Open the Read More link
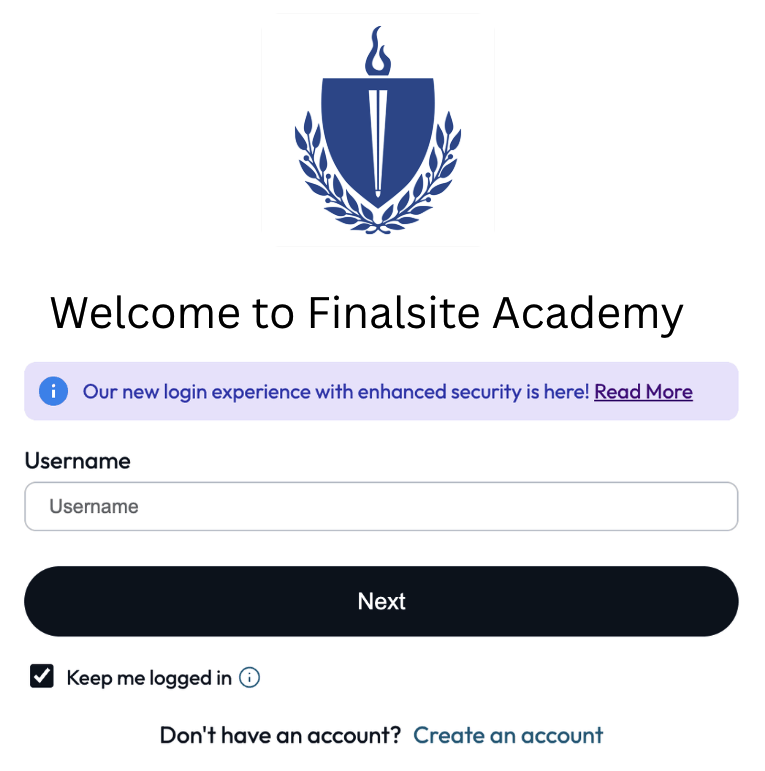Image resolution: width=765 pixels, height=771 pixels. [x=643, y=392]
